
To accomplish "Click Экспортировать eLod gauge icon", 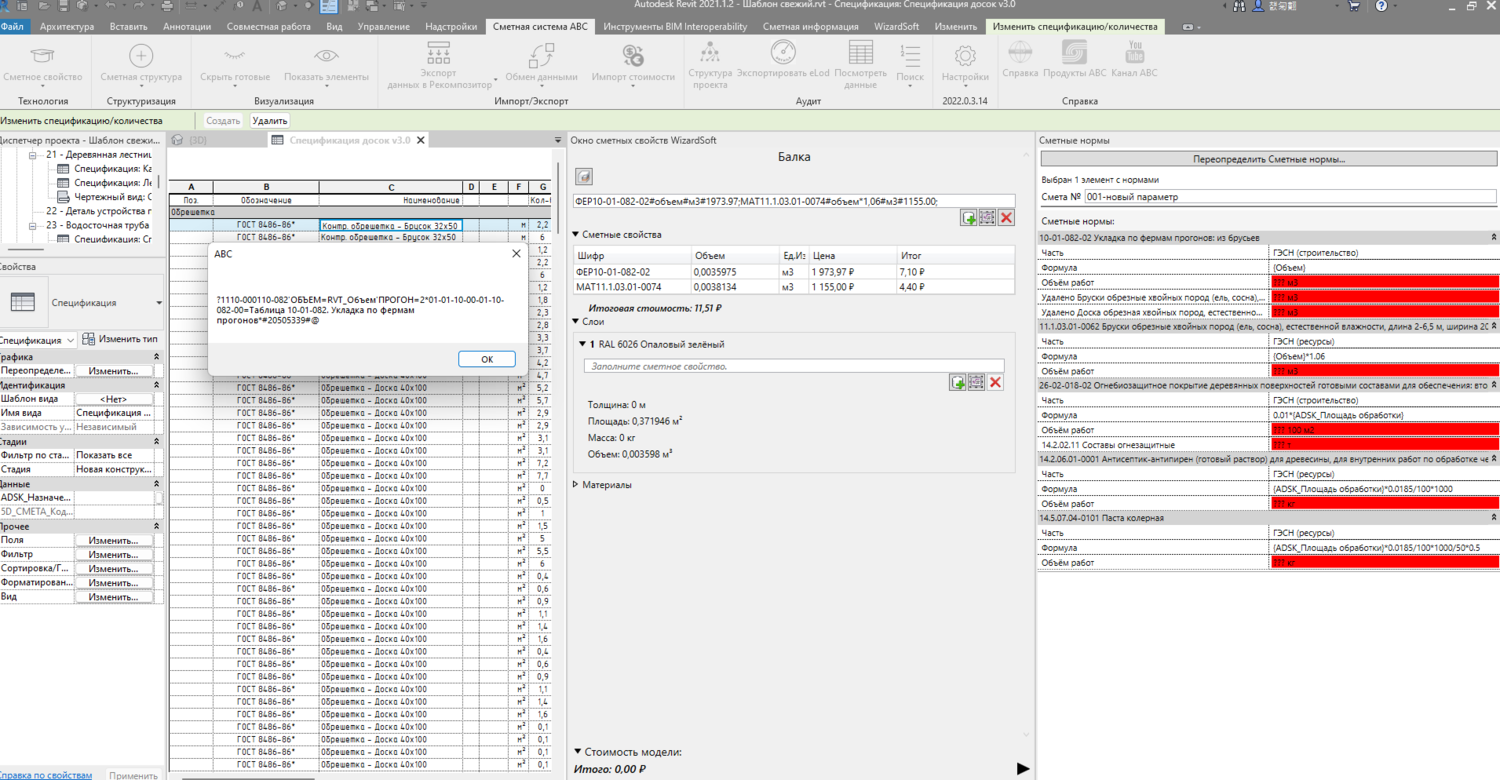I will (783, 54).
